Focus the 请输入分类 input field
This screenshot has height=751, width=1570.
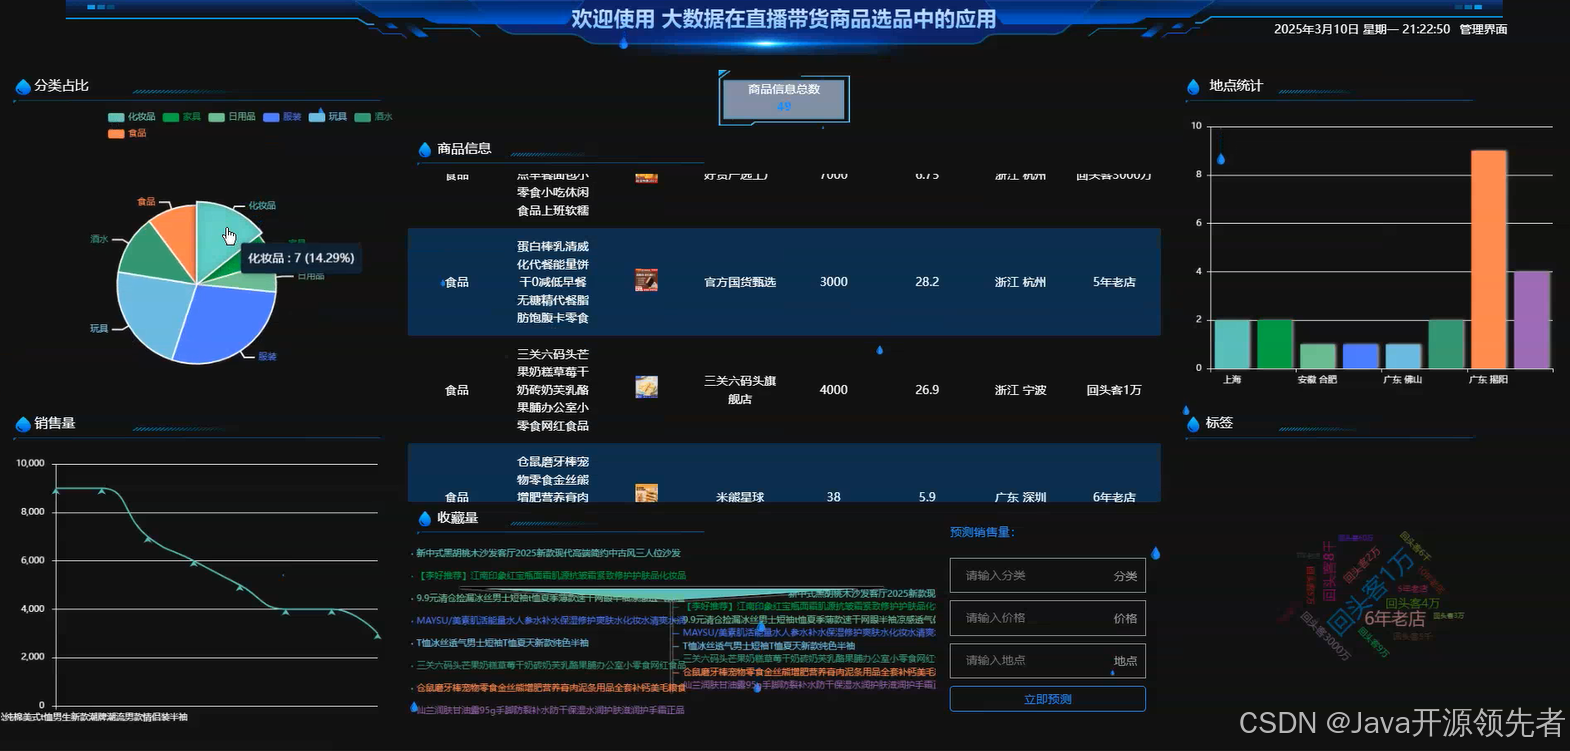(x=1047, y=575)
